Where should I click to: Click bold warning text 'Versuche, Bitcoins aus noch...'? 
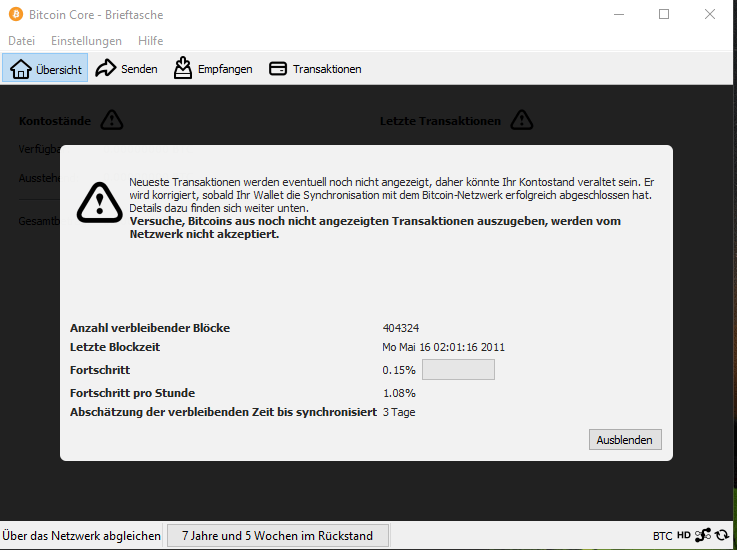[375, 228]
